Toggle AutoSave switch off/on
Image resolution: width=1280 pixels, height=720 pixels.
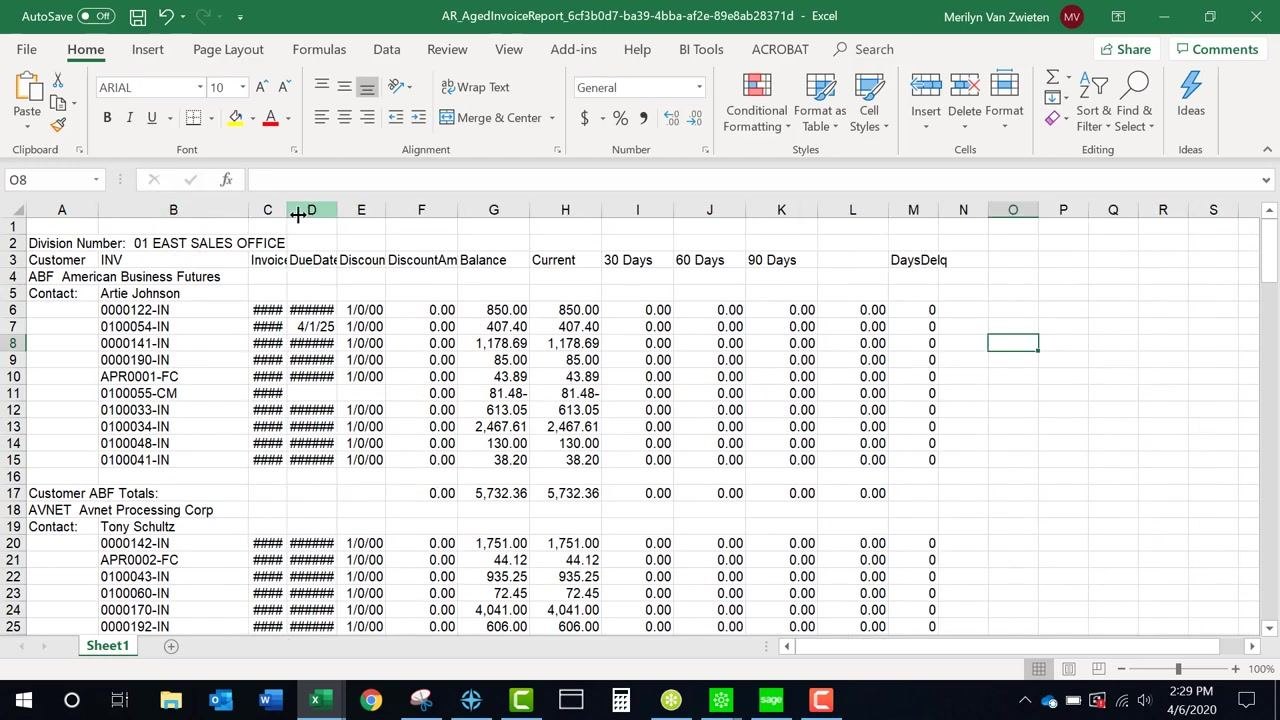[96, 17]
